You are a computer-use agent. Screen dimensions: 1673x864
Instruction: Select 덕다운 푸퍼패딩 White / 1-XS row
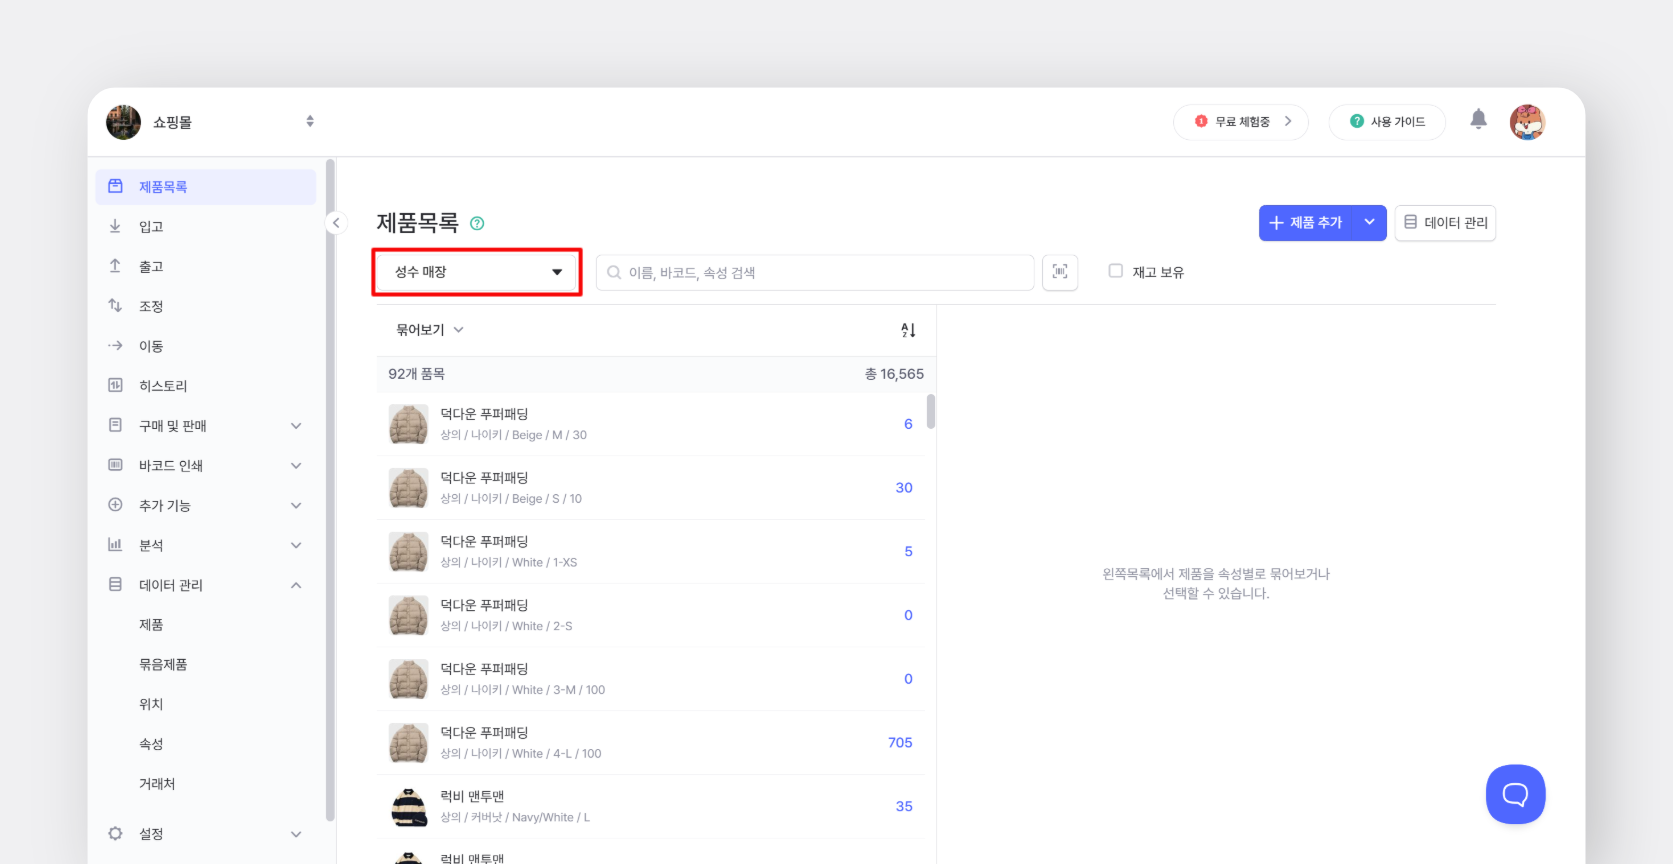pyautogui.click(x=650, y=552)
